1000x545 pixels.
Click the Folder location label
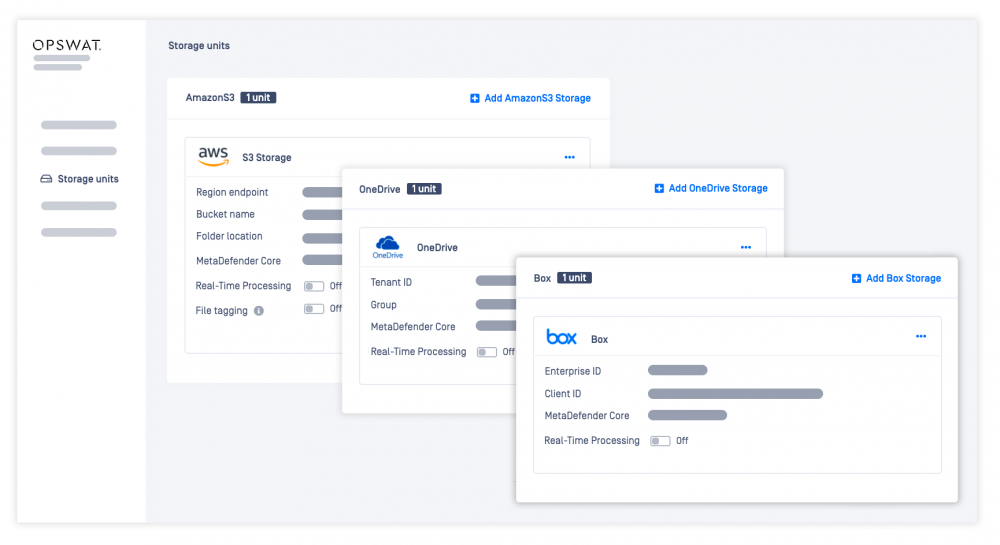229,236
